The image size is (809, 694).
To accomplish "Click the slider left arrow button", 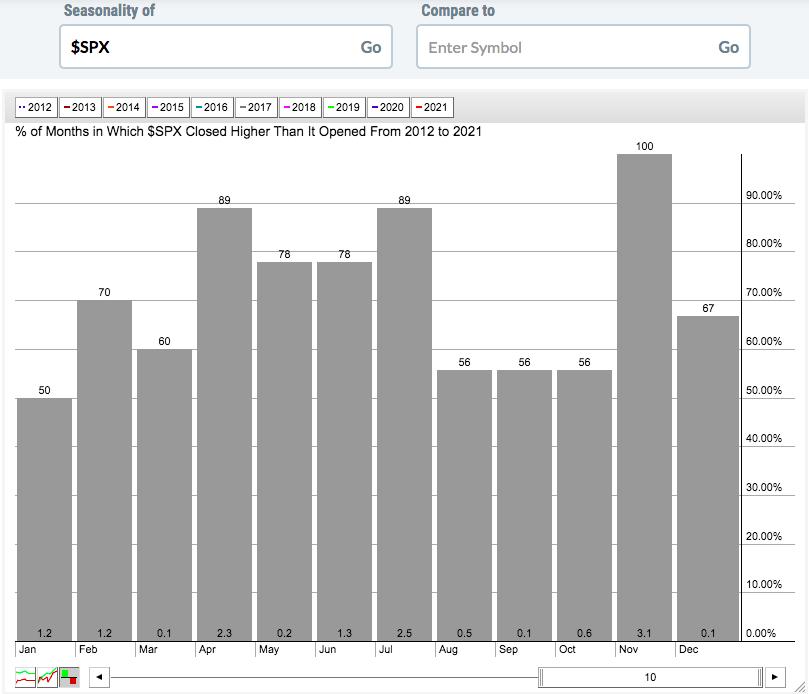I will point(100,677).
